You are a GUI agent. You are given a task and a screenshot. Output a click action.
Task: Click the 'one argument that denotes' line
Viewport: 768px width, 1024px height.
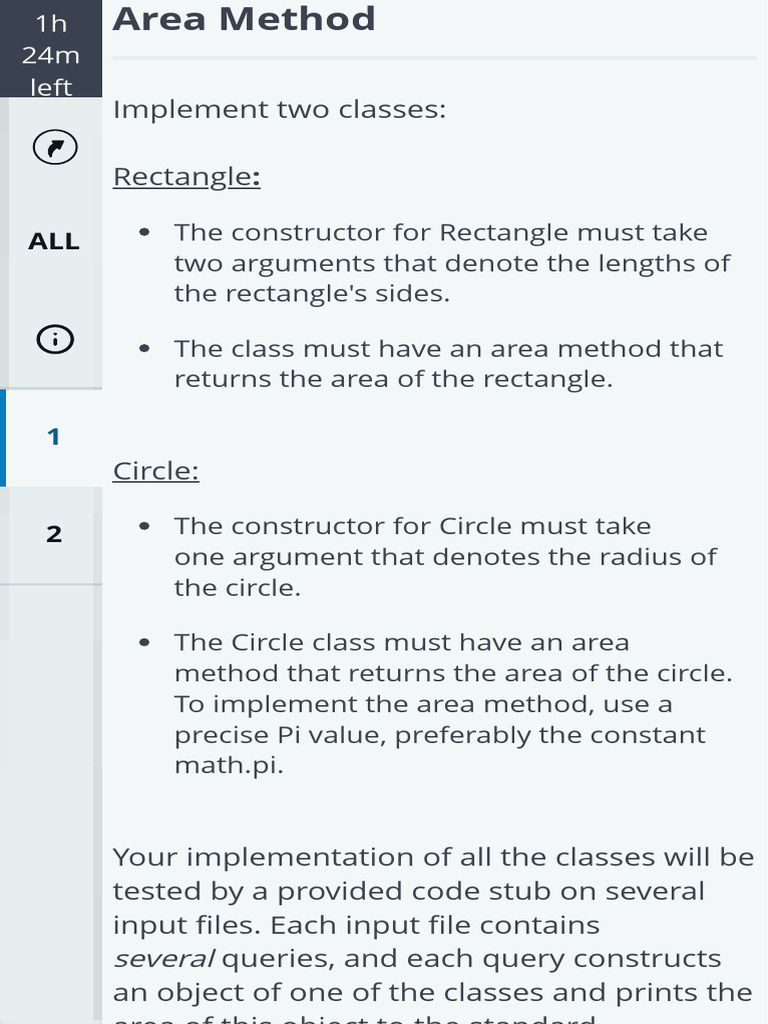445,557
